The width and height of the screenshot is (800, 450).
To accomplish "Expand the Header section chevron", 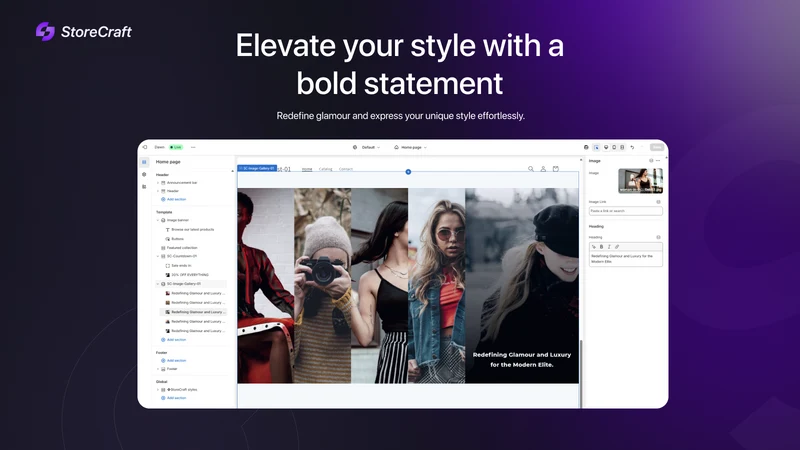I will point(158,191).
